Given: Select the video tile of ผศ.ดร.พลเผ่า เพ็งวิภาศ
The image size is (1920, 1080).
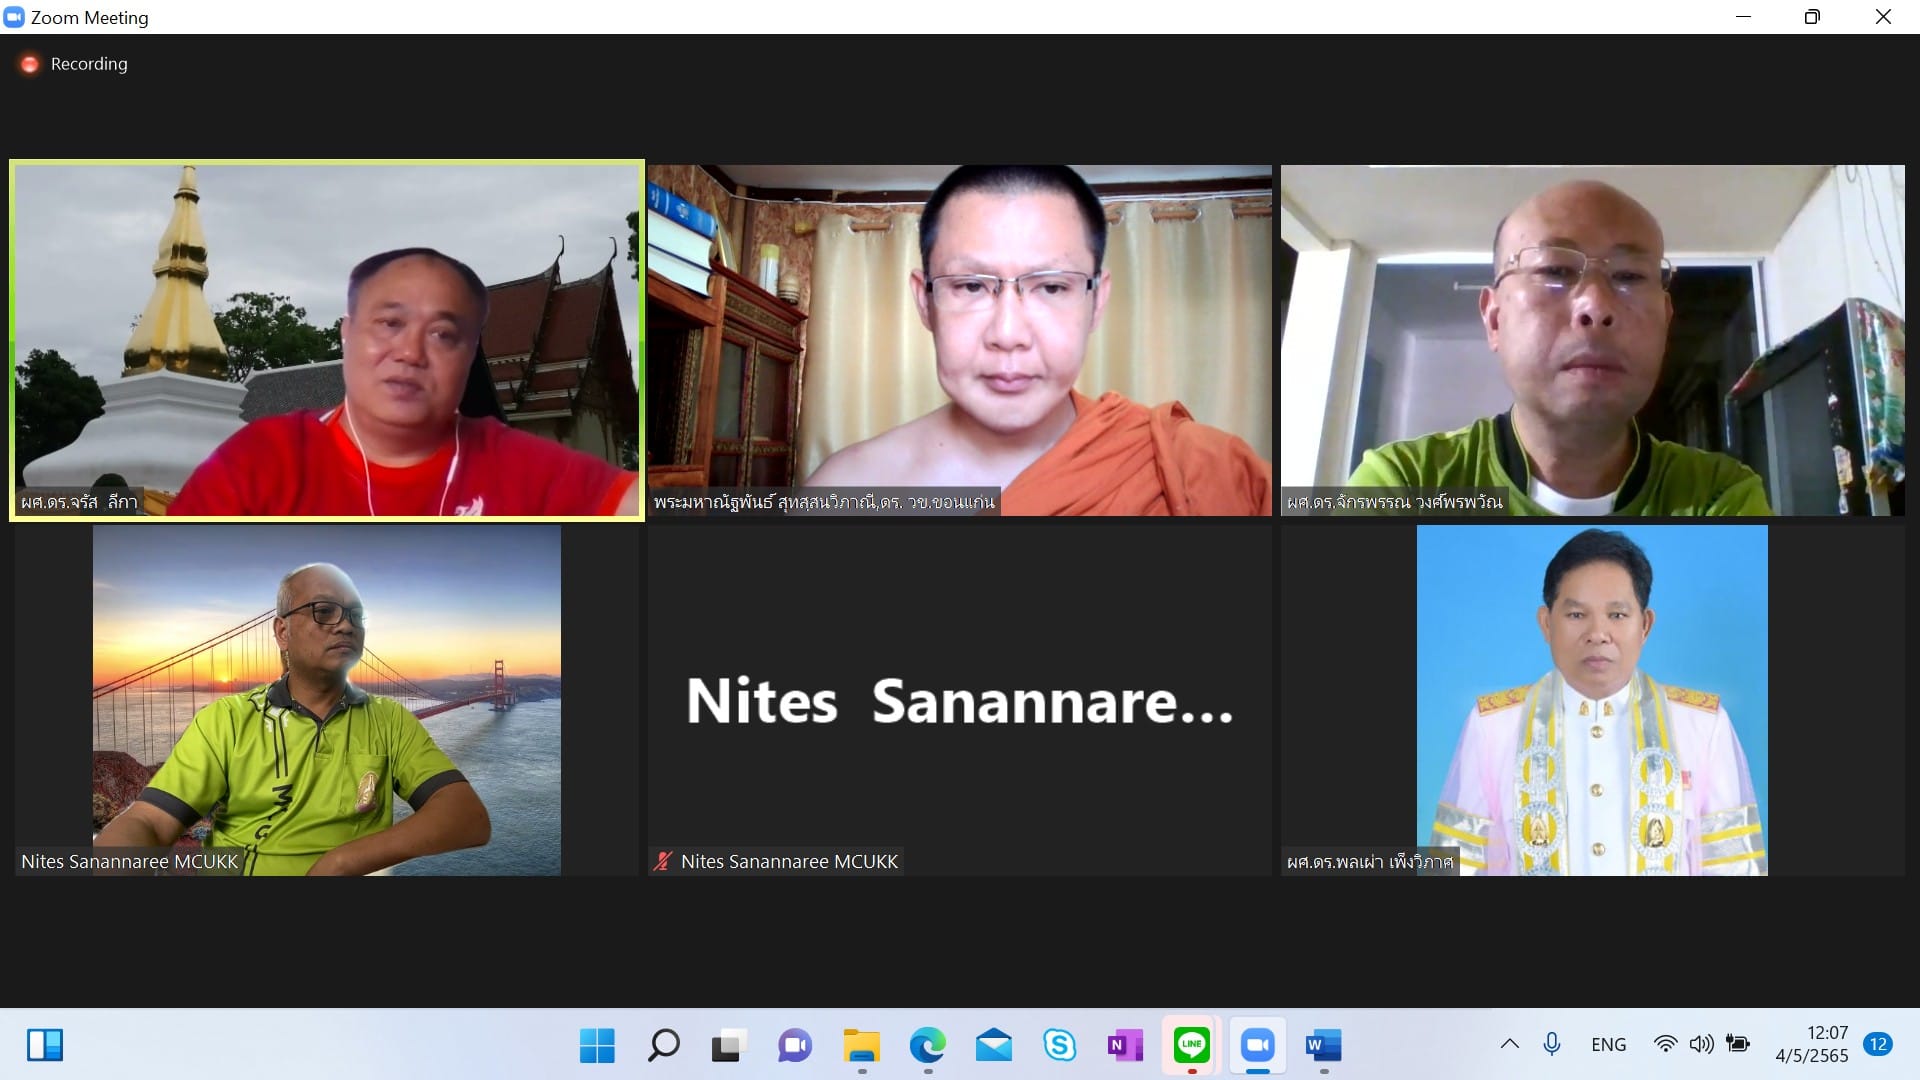Looking at the screenshot, I should [1593, 700].
